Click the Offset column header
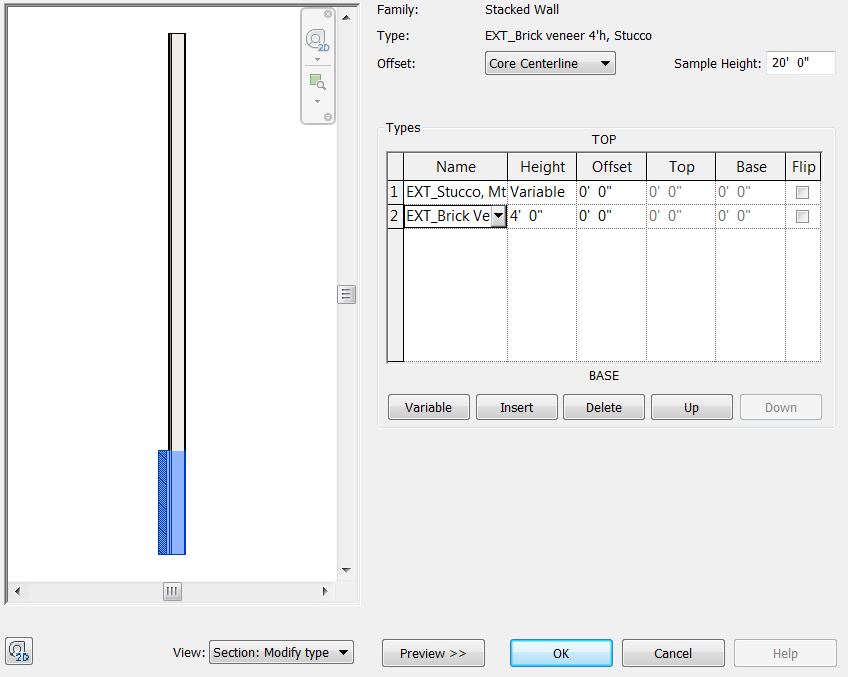Screen dimensions: 848x677 point(611,167)
